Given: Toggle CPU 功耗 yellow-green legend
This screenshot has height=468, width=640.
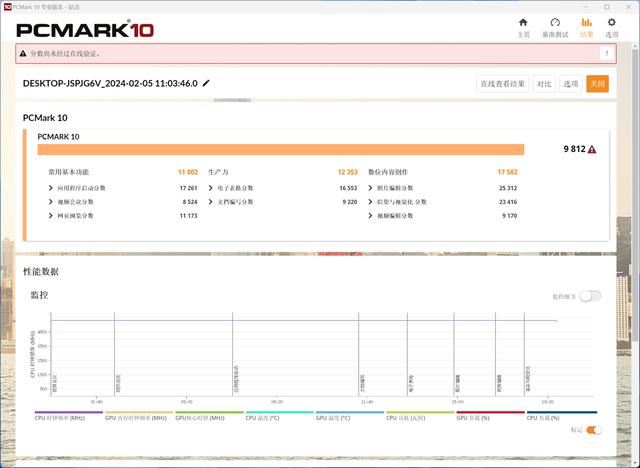Looking at the screenshot, I should (x=420, y=416).
